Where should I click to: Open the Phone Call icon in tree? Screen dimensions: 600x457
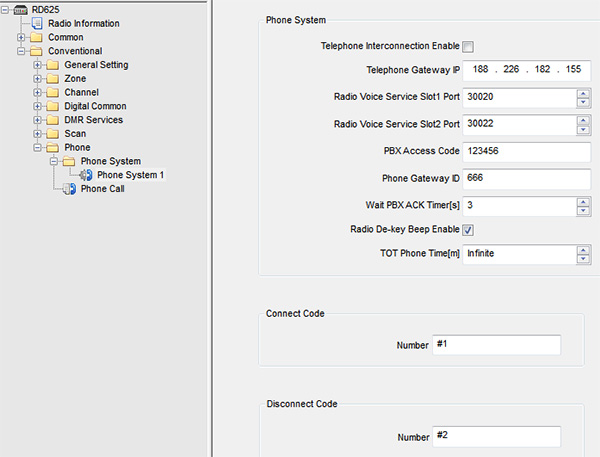coord(69,189)
